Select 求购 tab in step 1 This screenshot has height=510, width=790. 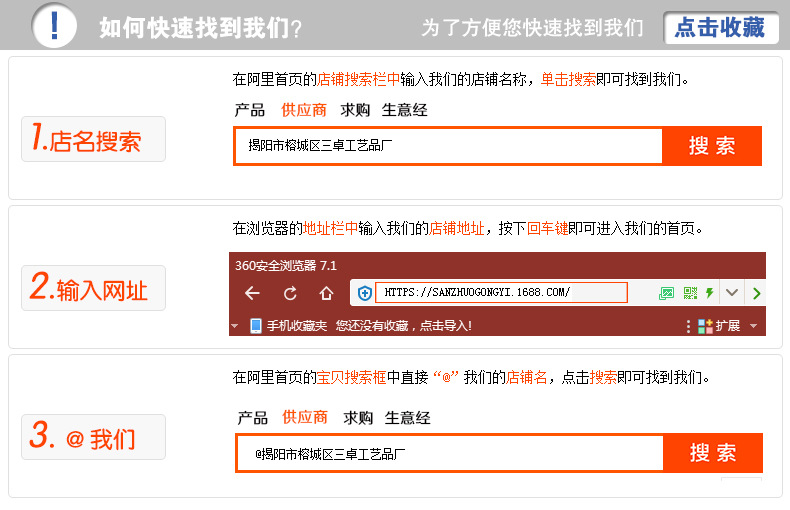355,110
